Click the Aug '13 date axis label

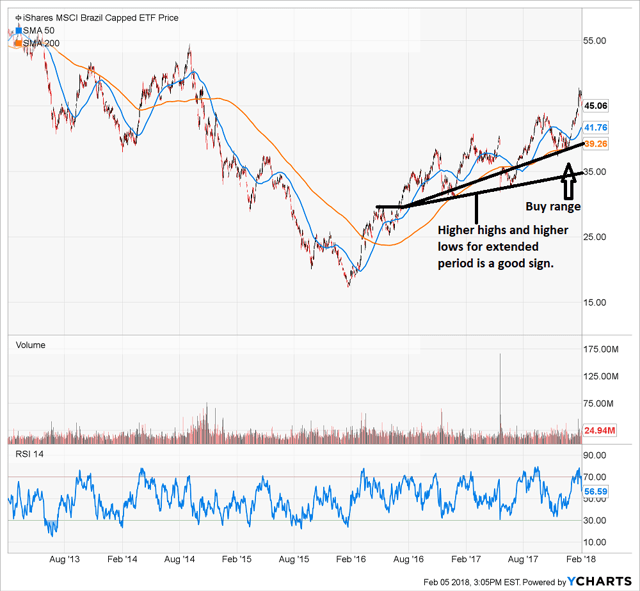pyautogui.click(x=64, y=560)
